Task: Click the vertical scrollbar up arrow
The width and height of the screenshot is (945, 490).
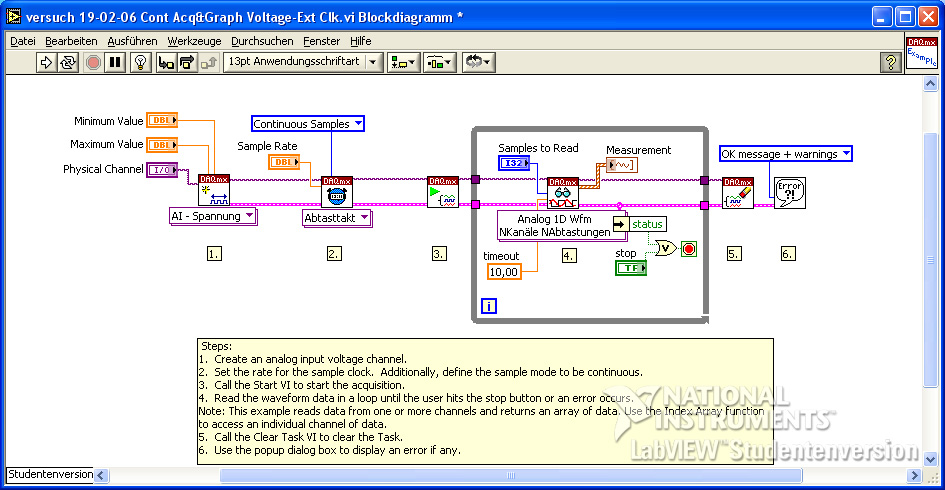Action: coord(931,84)
